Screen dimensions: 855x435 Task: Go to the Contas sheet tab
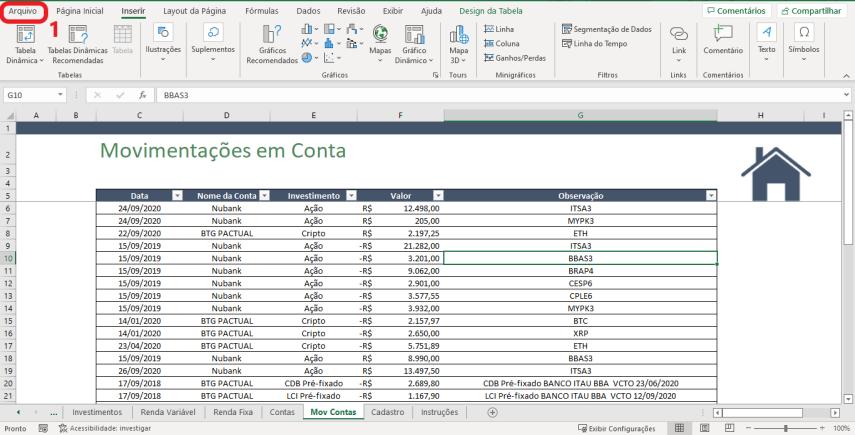(282, 412)
